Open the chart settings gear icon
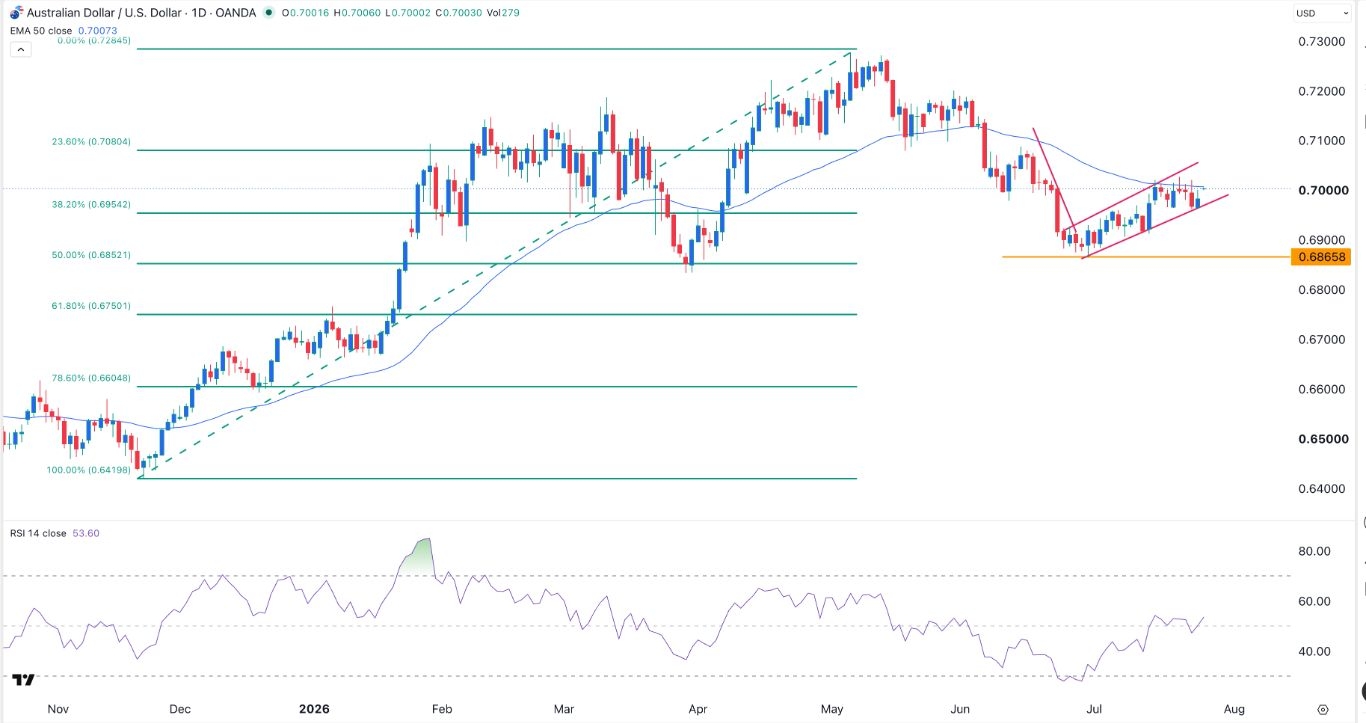This screenshot has width=1366, height=723. point(1323,709)
